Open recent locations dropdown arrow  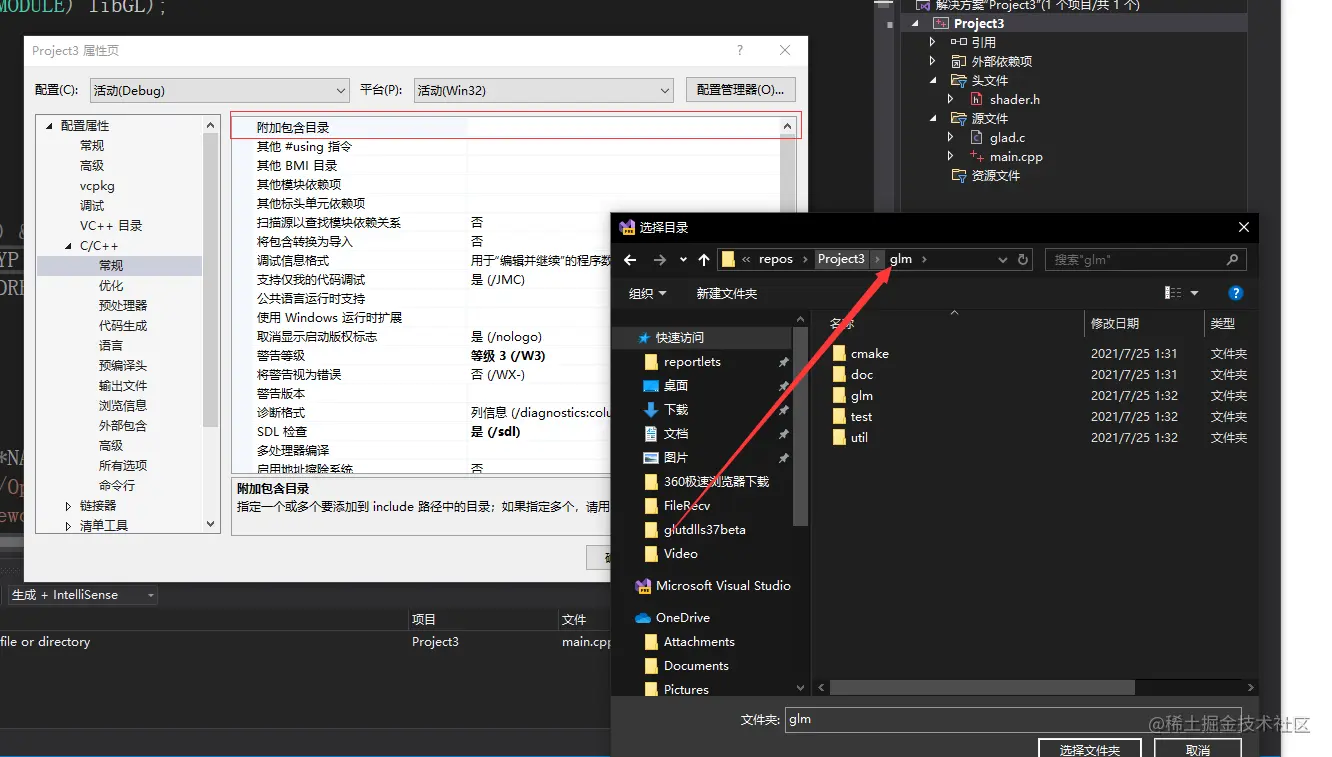(x=683, y=259)
